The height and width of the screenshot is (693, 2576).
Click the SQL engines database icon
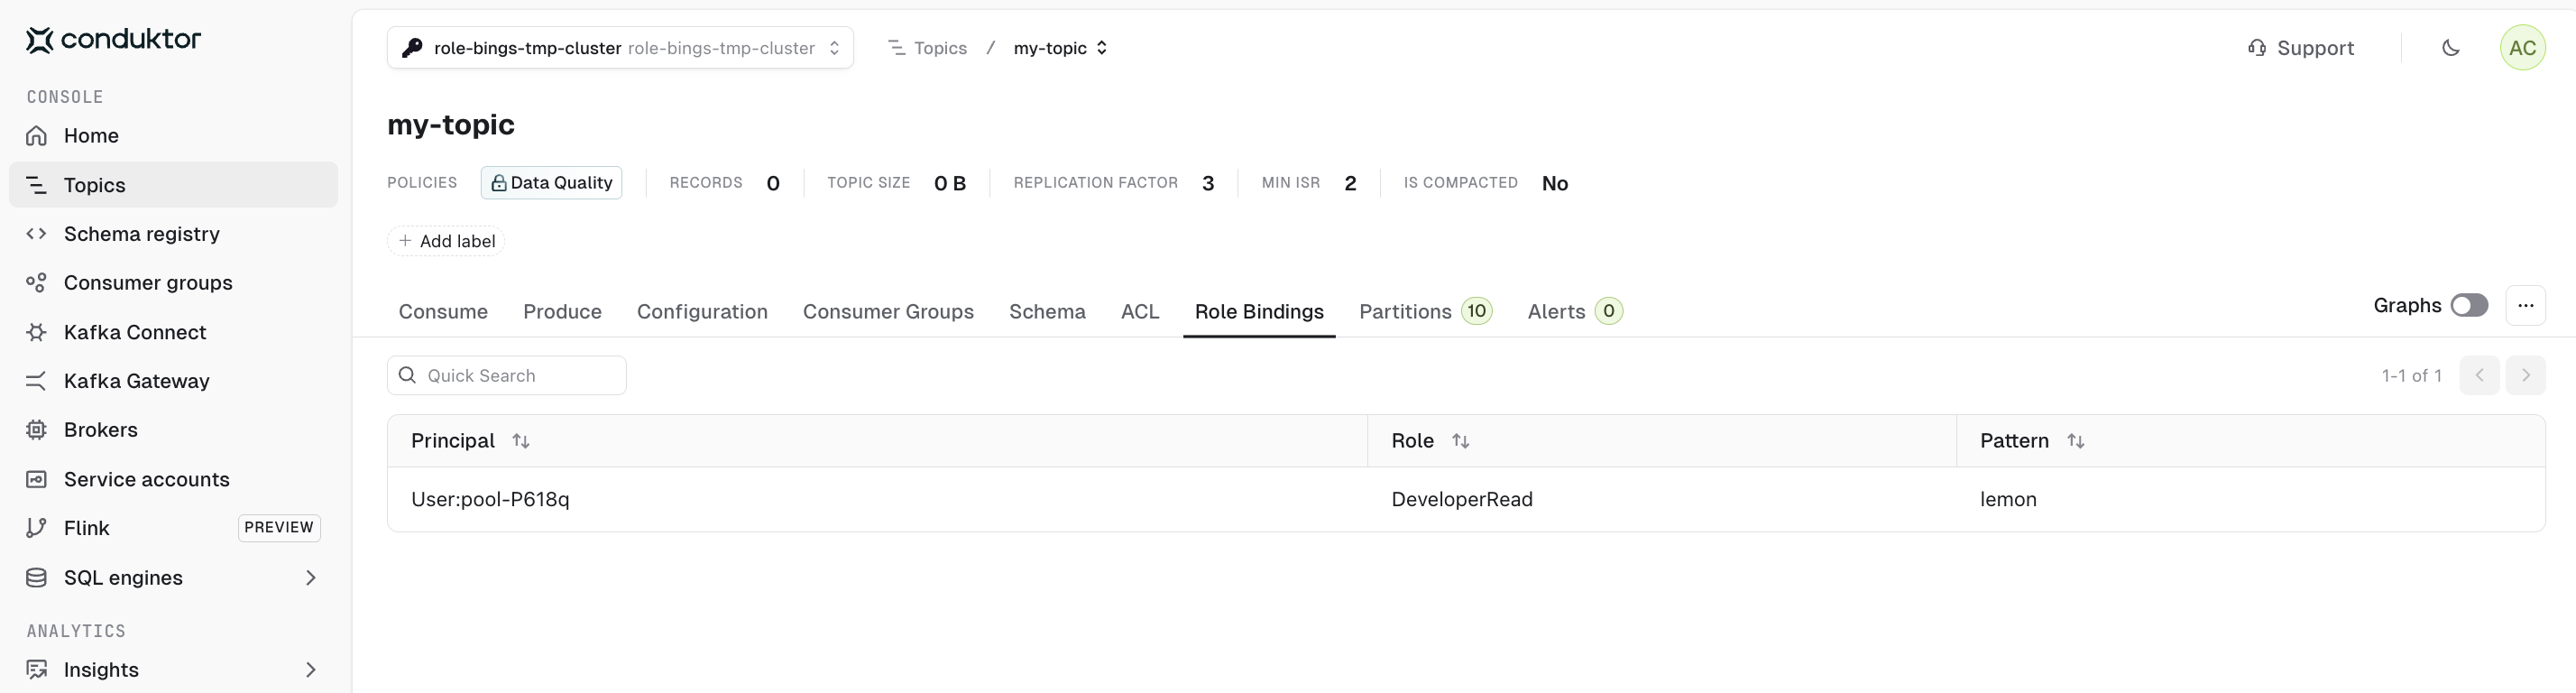coord(37,578)
